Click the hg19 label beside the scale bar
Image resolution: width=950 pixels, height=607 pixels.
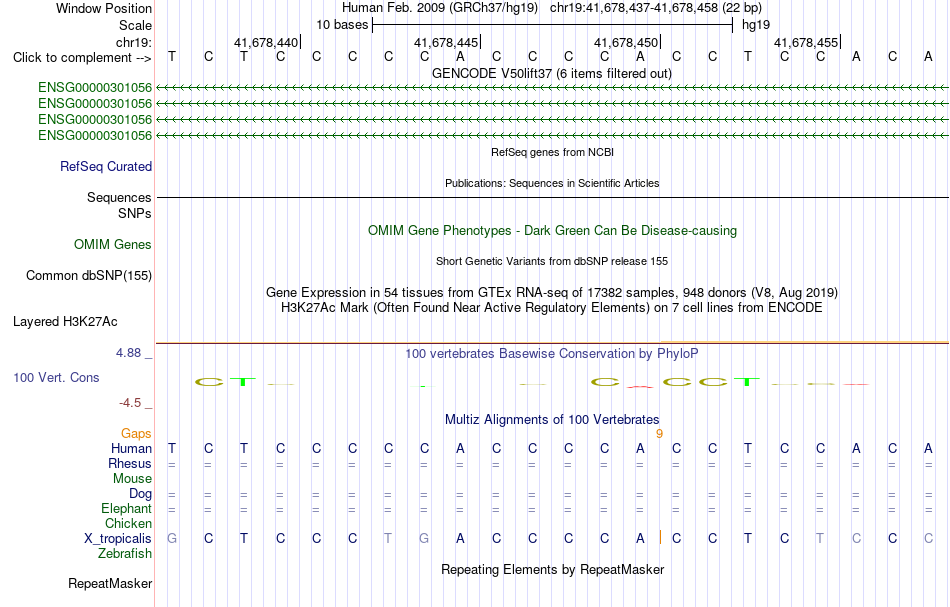click(x=756, y=25)
